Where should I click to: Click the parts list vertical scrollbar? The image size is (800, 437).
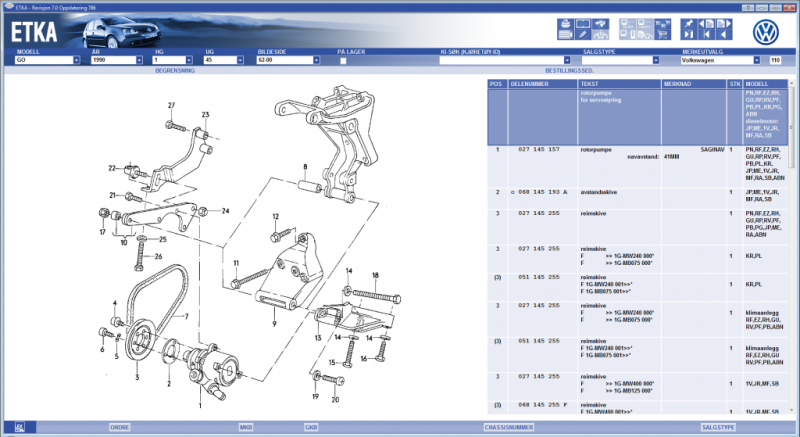793,250
